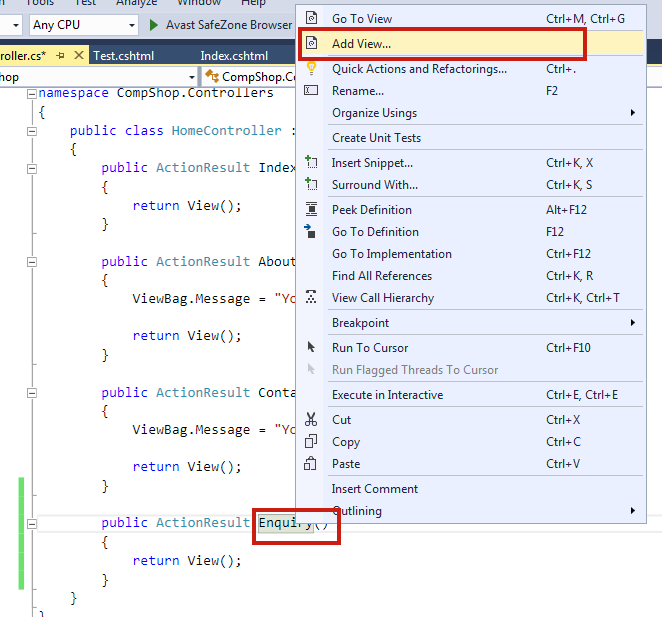Switch to the Test.cshtml tab
This screenshot has width=662, height=617.
[x=124, y=55]
